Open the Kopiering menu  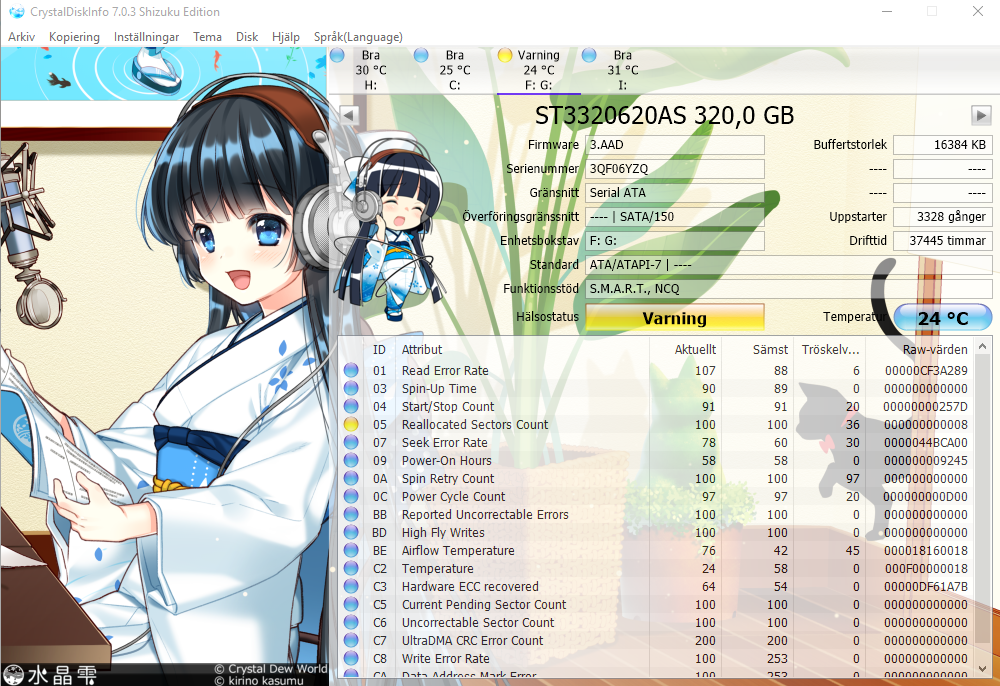pos(74,37)
